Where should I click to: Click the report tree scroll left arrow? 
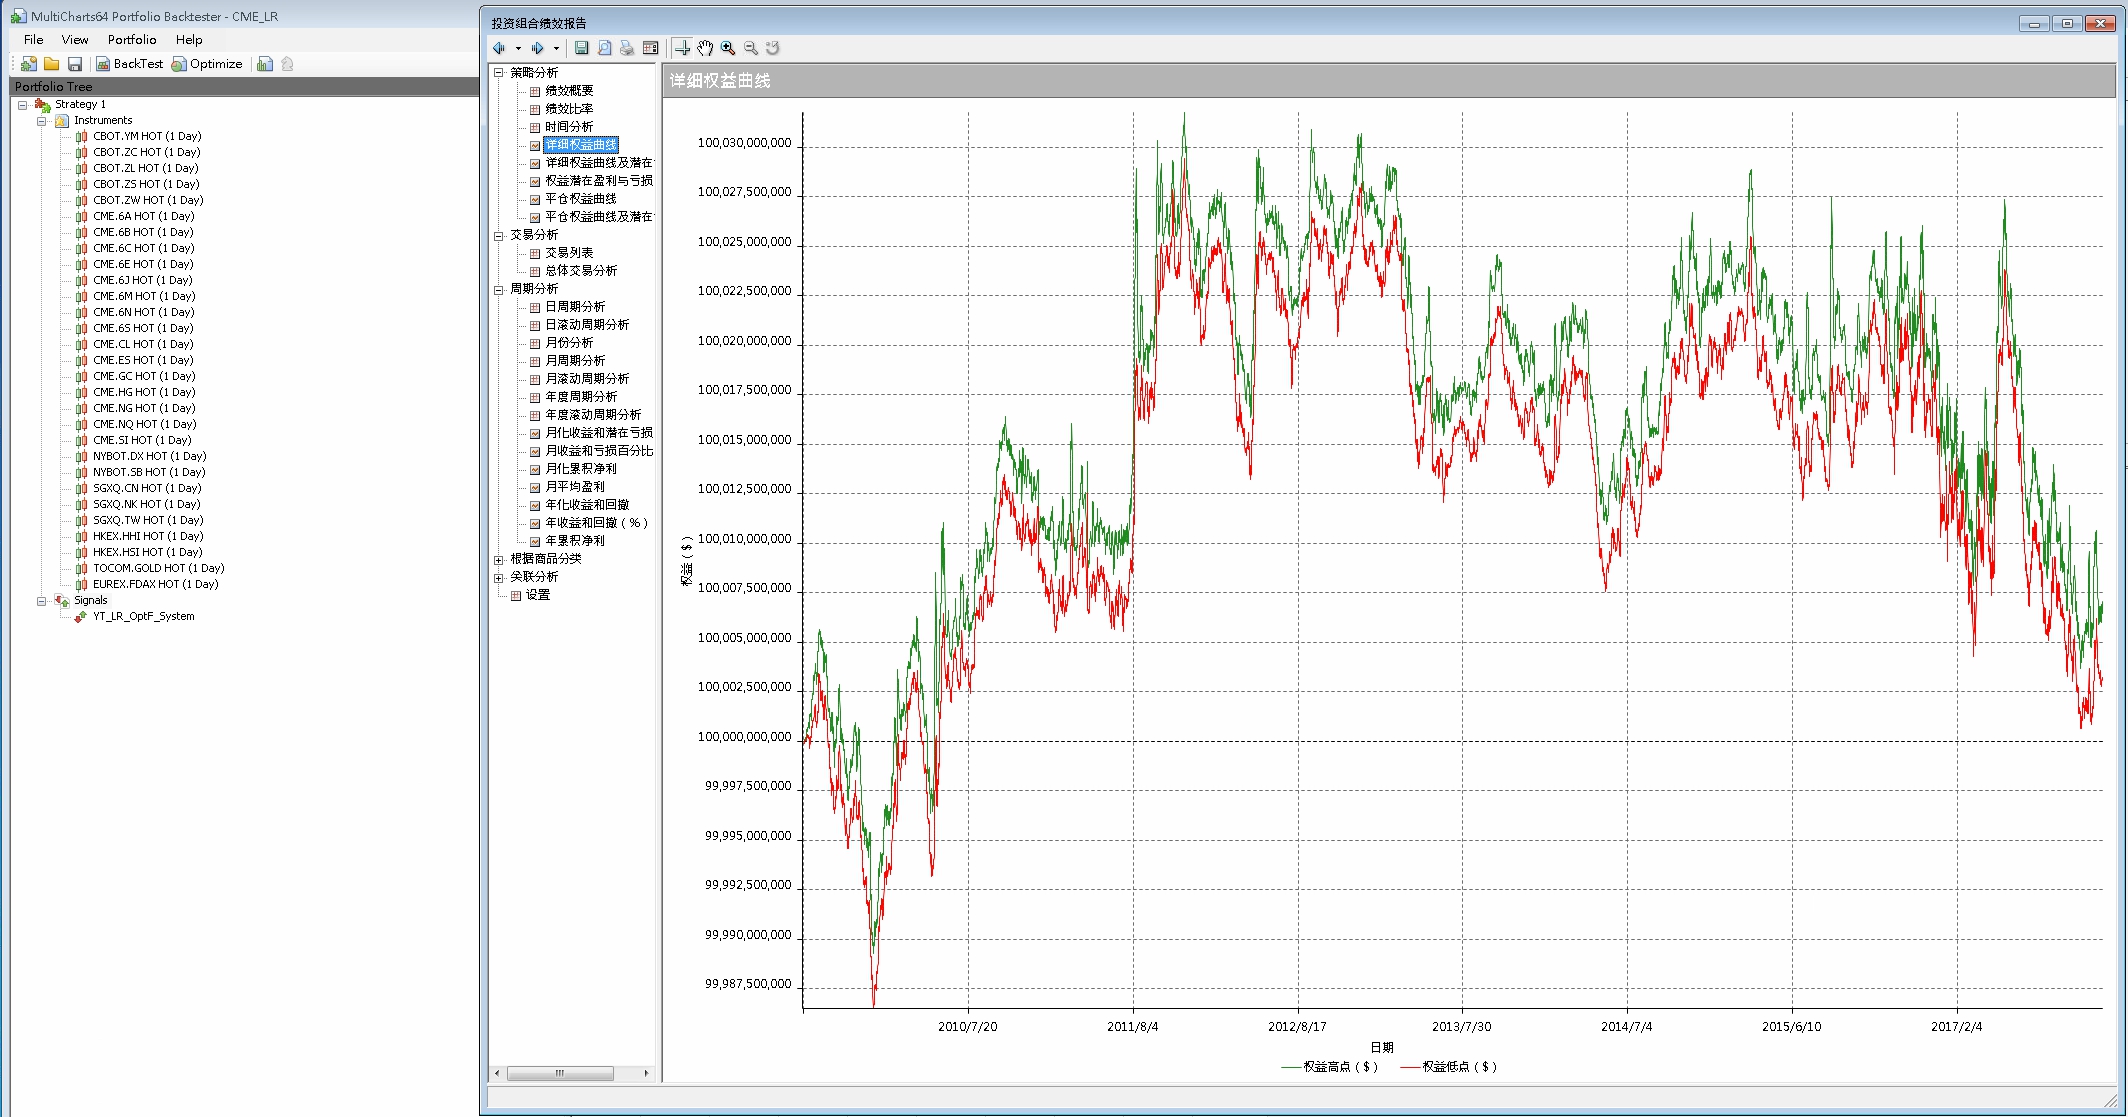(498, 1073)
